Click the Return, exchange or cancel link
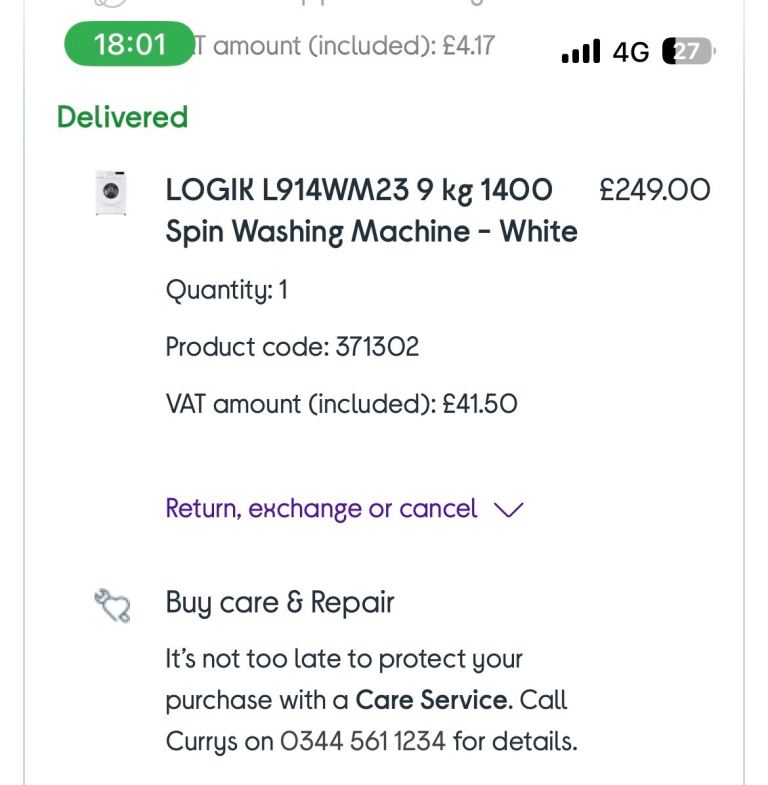This screenshot has height=785, width=768. point(321,509)
